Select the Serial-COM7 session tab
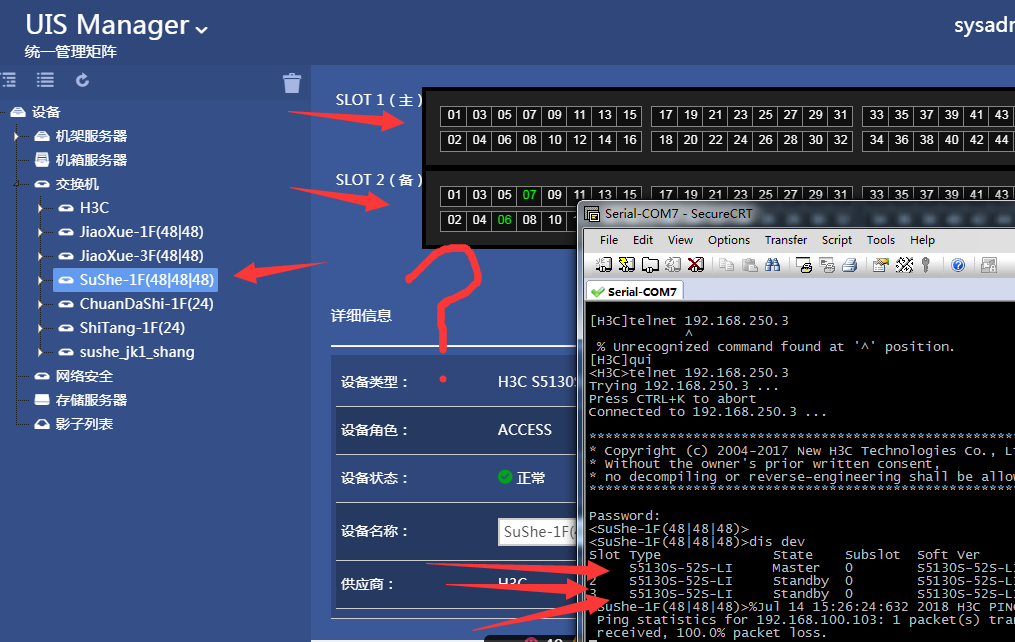This screenshot has height=642, width=1015. tap(634, 292)
